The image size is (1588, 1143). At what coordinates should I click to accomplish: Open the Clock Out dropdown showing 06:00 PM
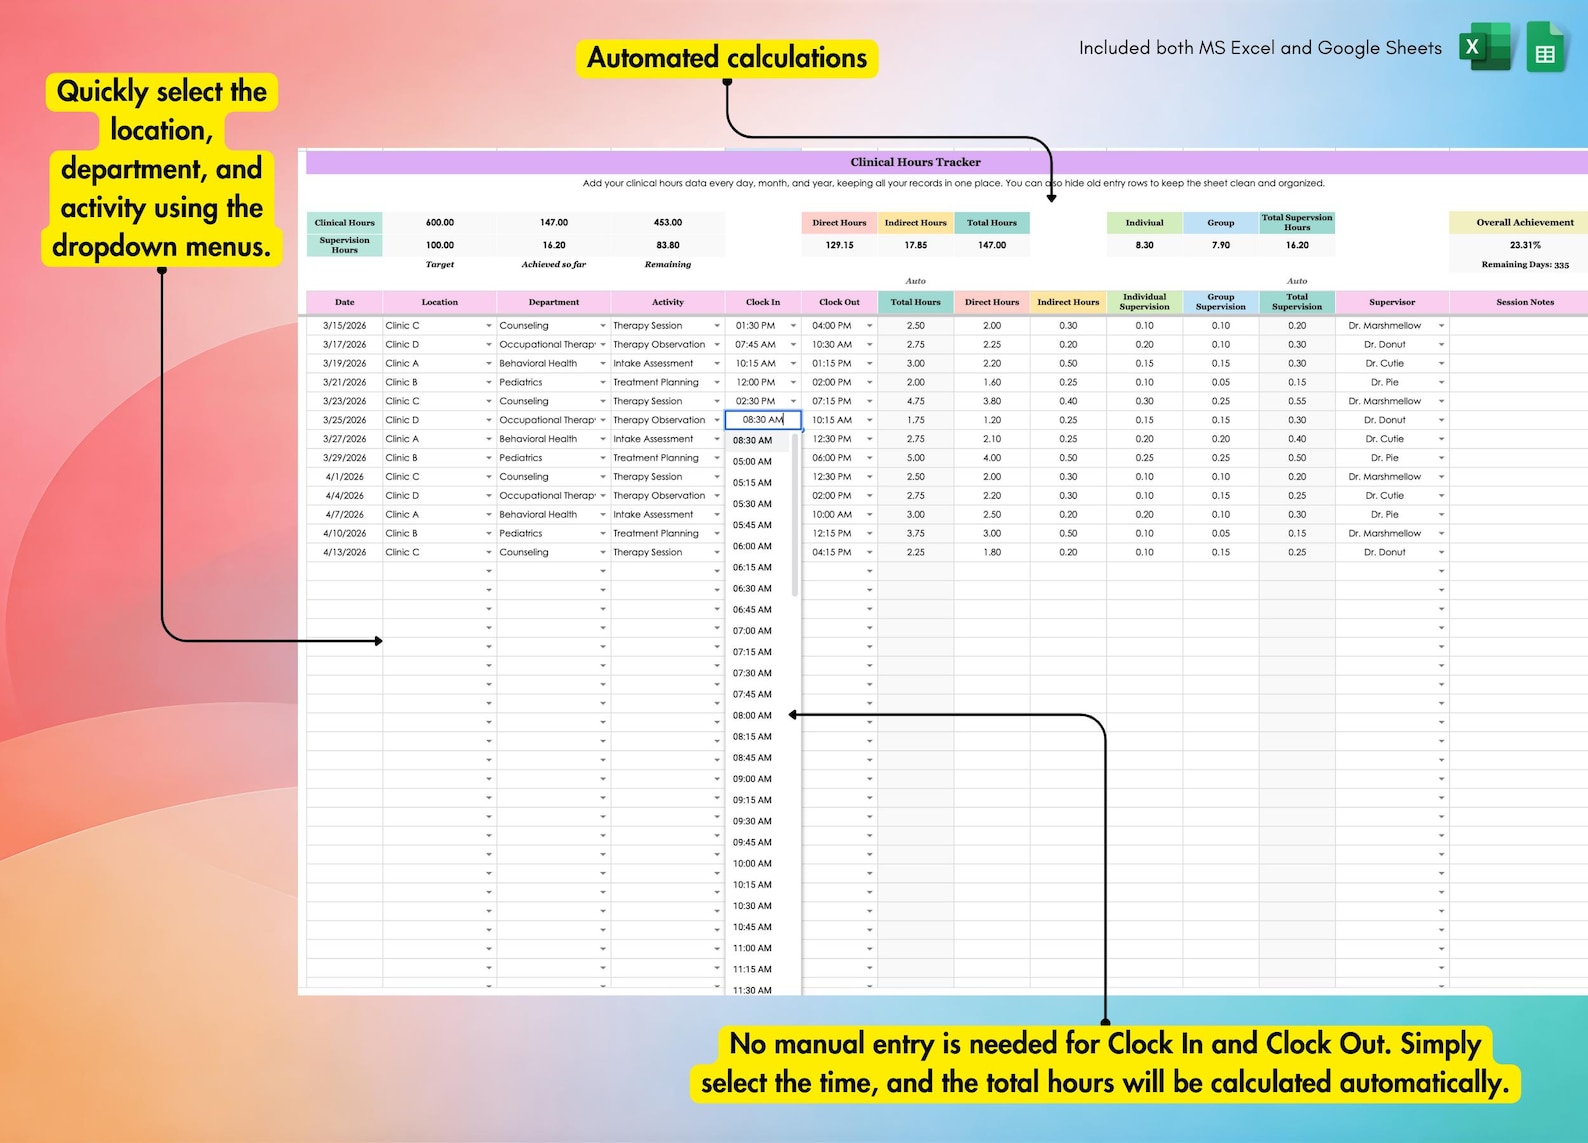[x=869, y=458]
